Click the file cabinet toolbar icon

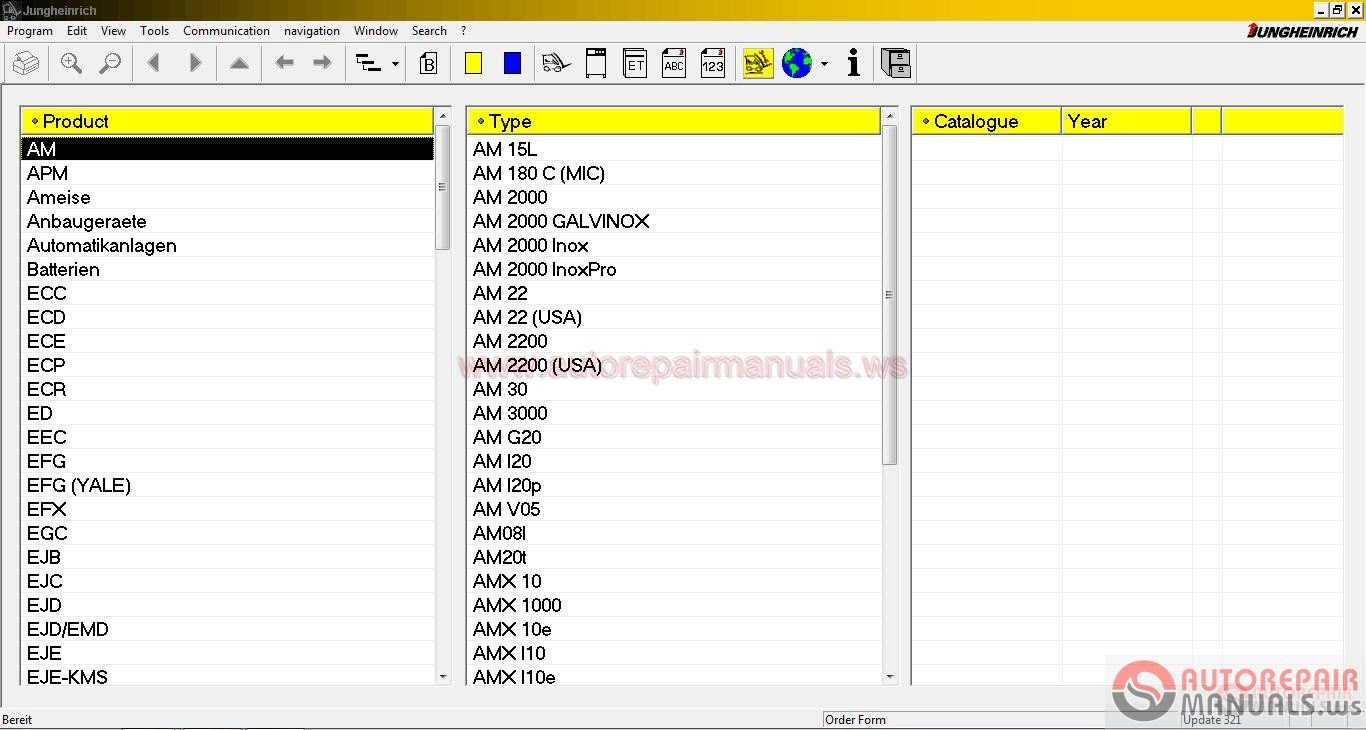(896, 63)
